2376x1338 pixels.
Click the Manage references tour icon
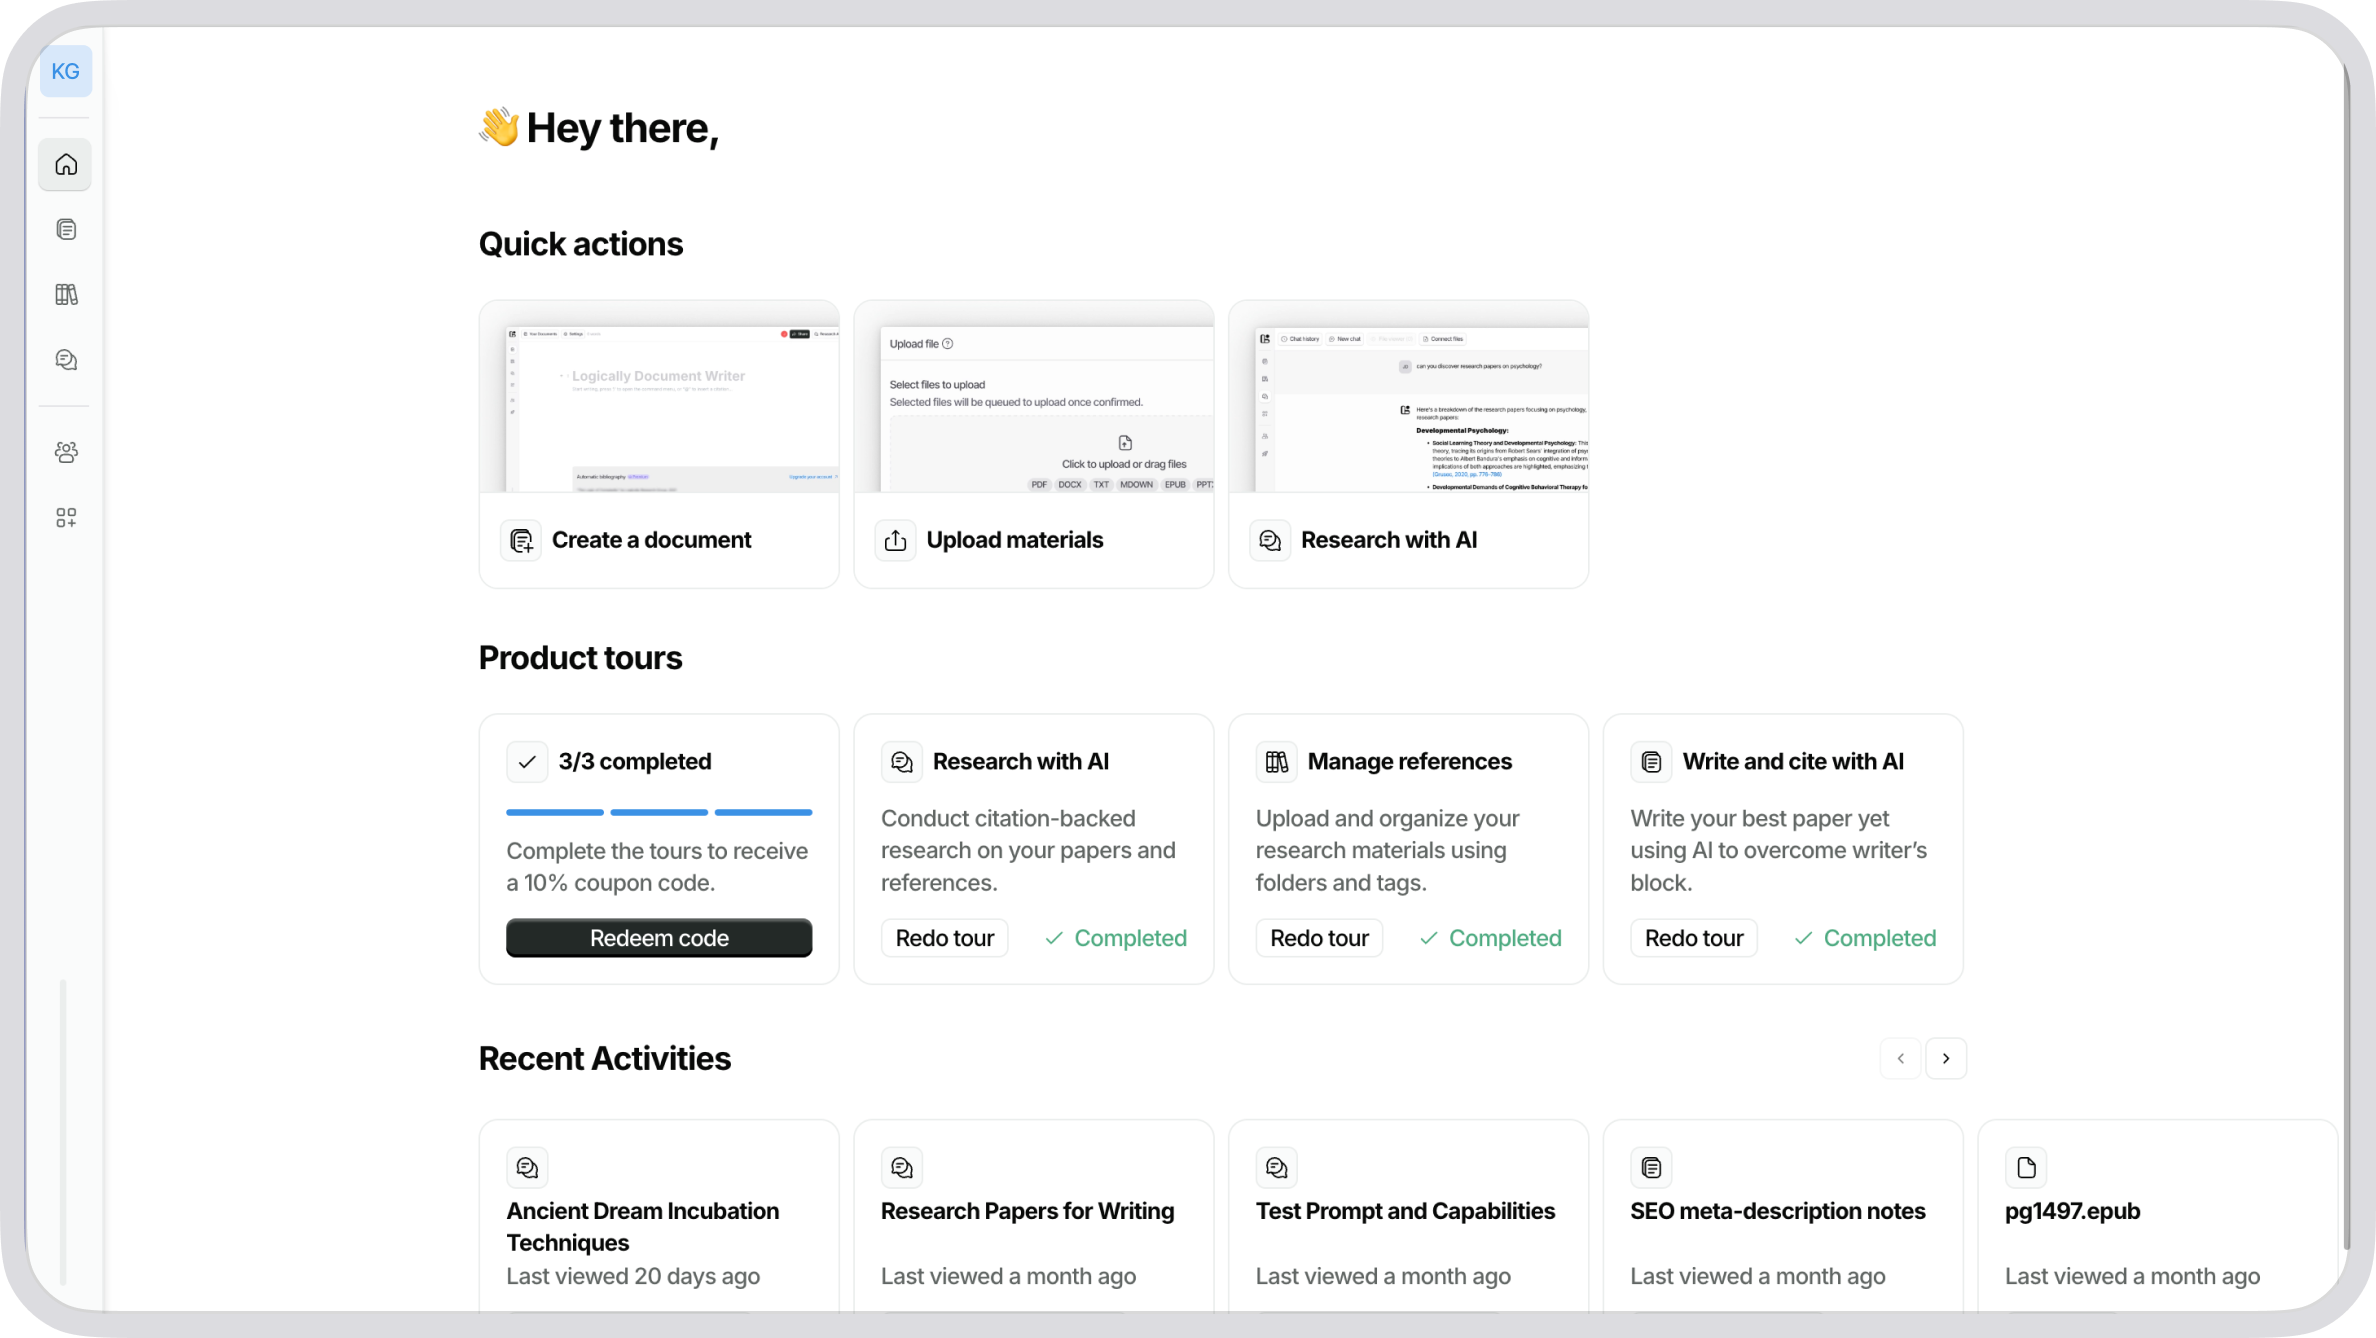1277,762
